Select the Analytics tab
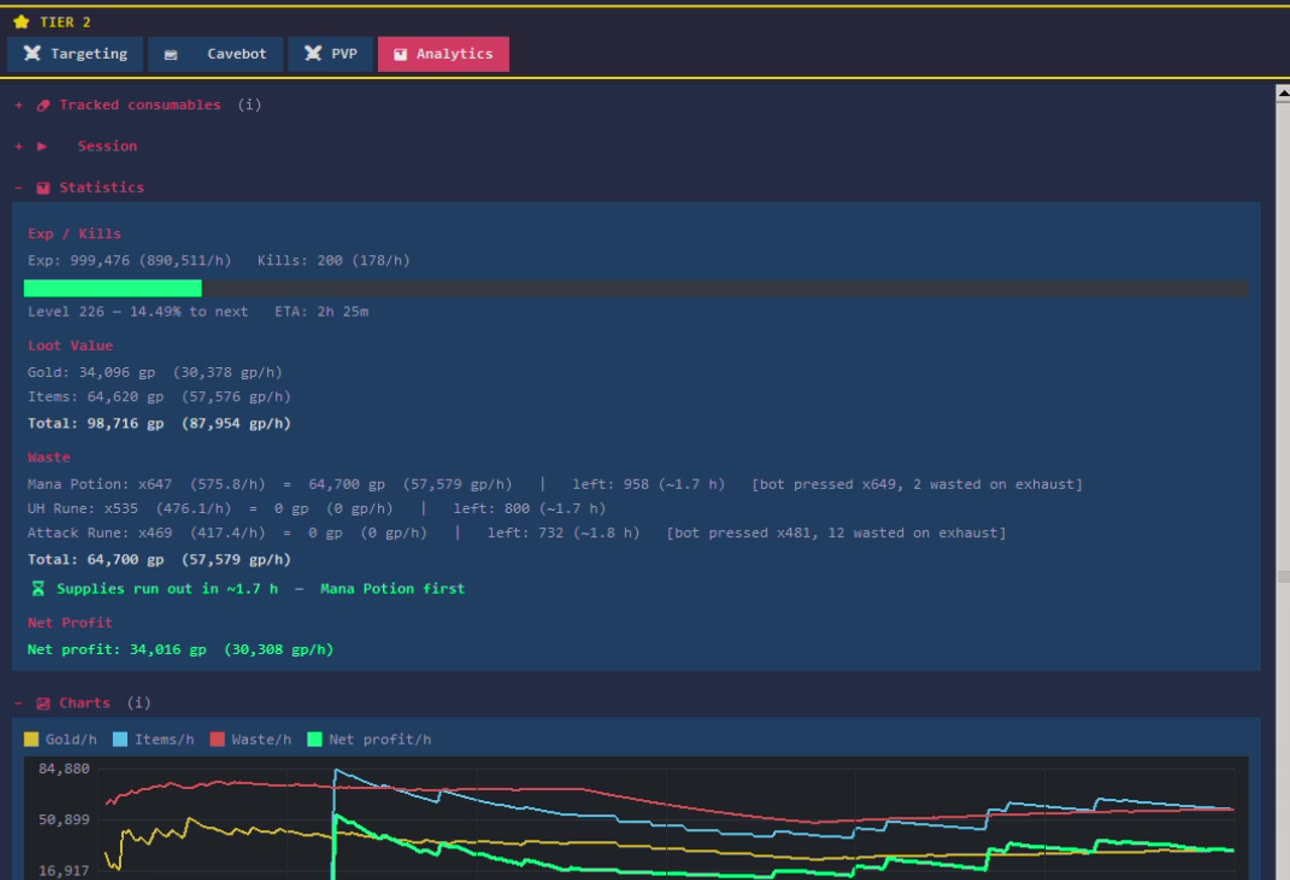The image size is (1290, 880). click(443, 54)
